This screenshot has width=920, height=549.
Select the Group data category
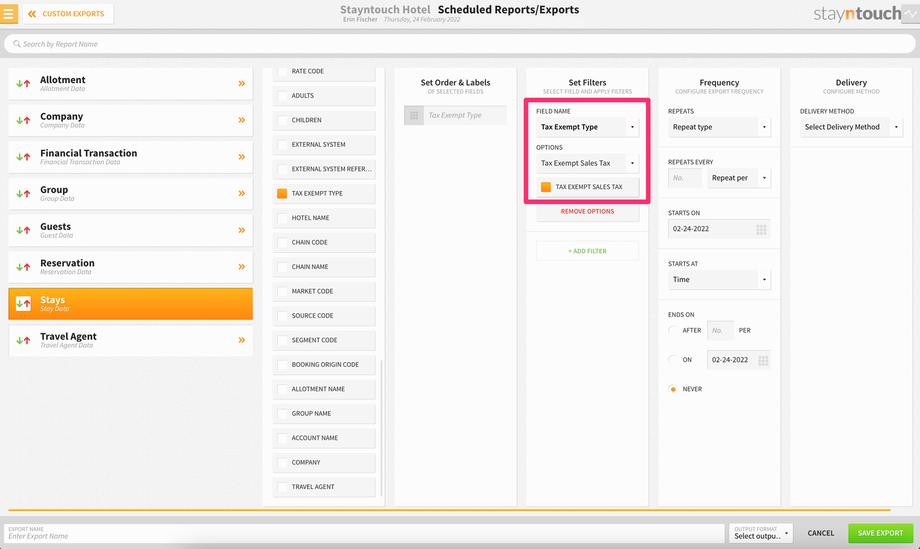pos(131,194)
